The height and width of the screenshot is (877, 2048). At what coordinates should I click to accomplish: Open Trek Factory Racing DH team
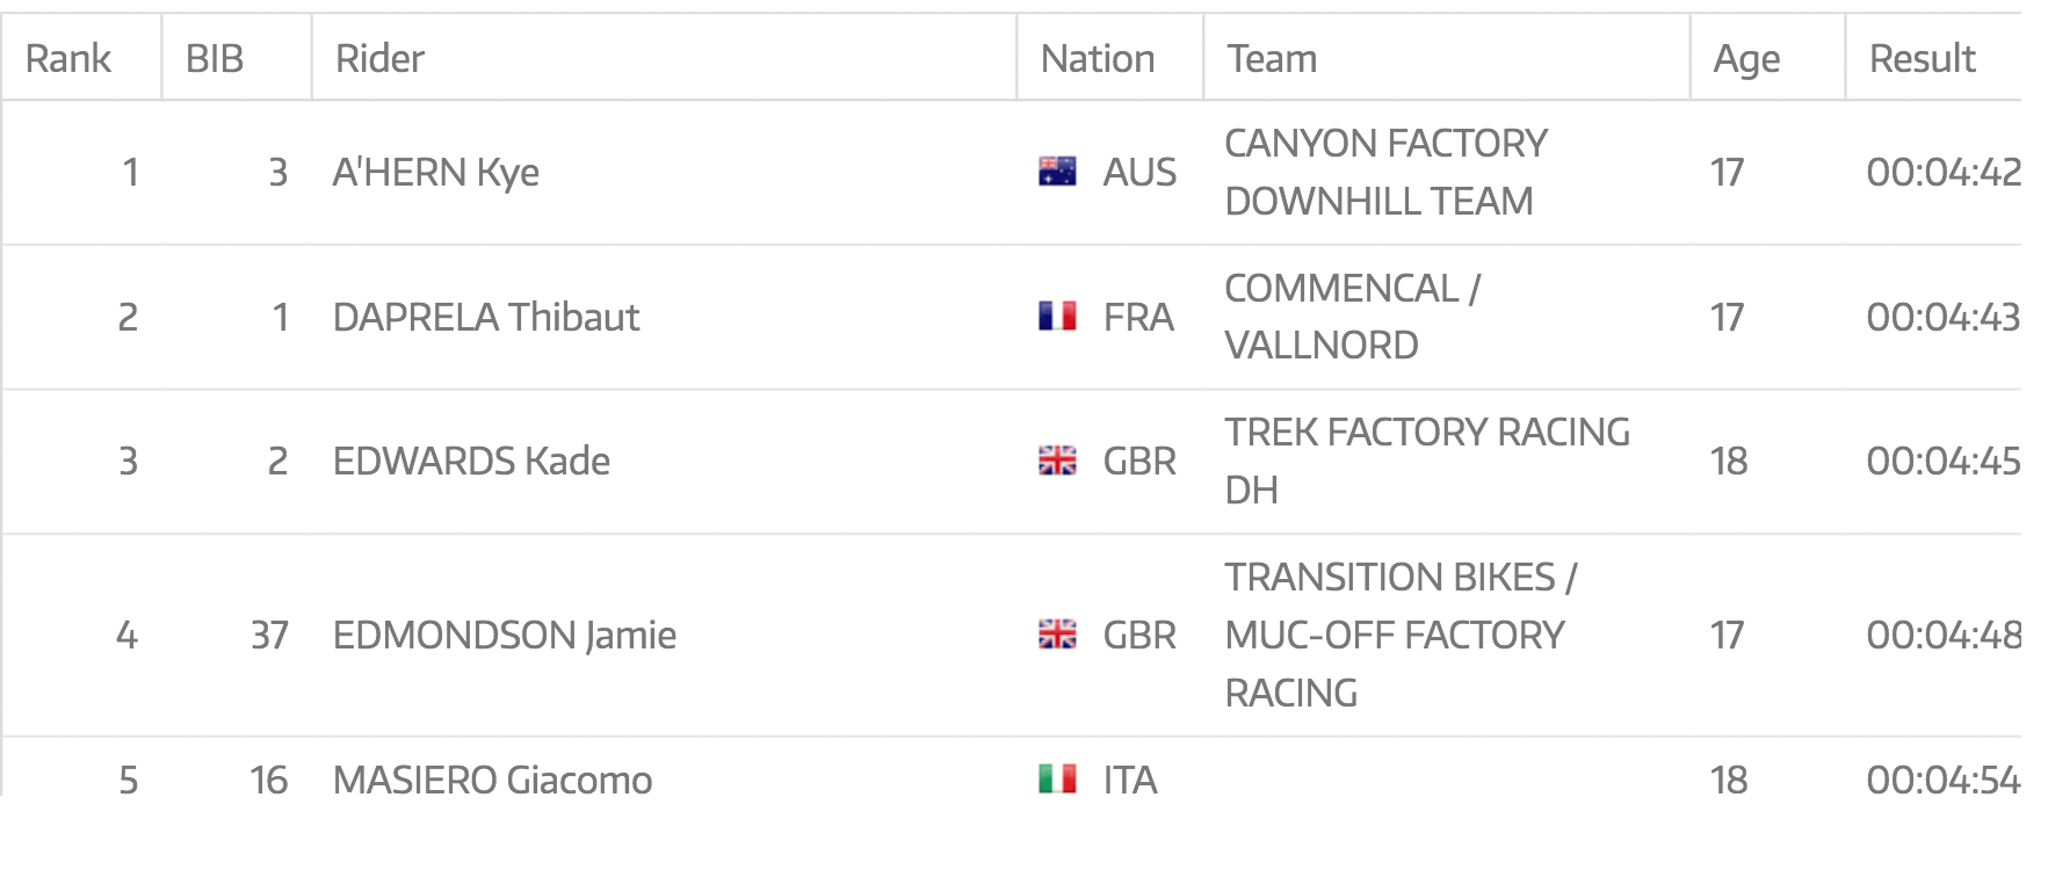[1427, 460]
